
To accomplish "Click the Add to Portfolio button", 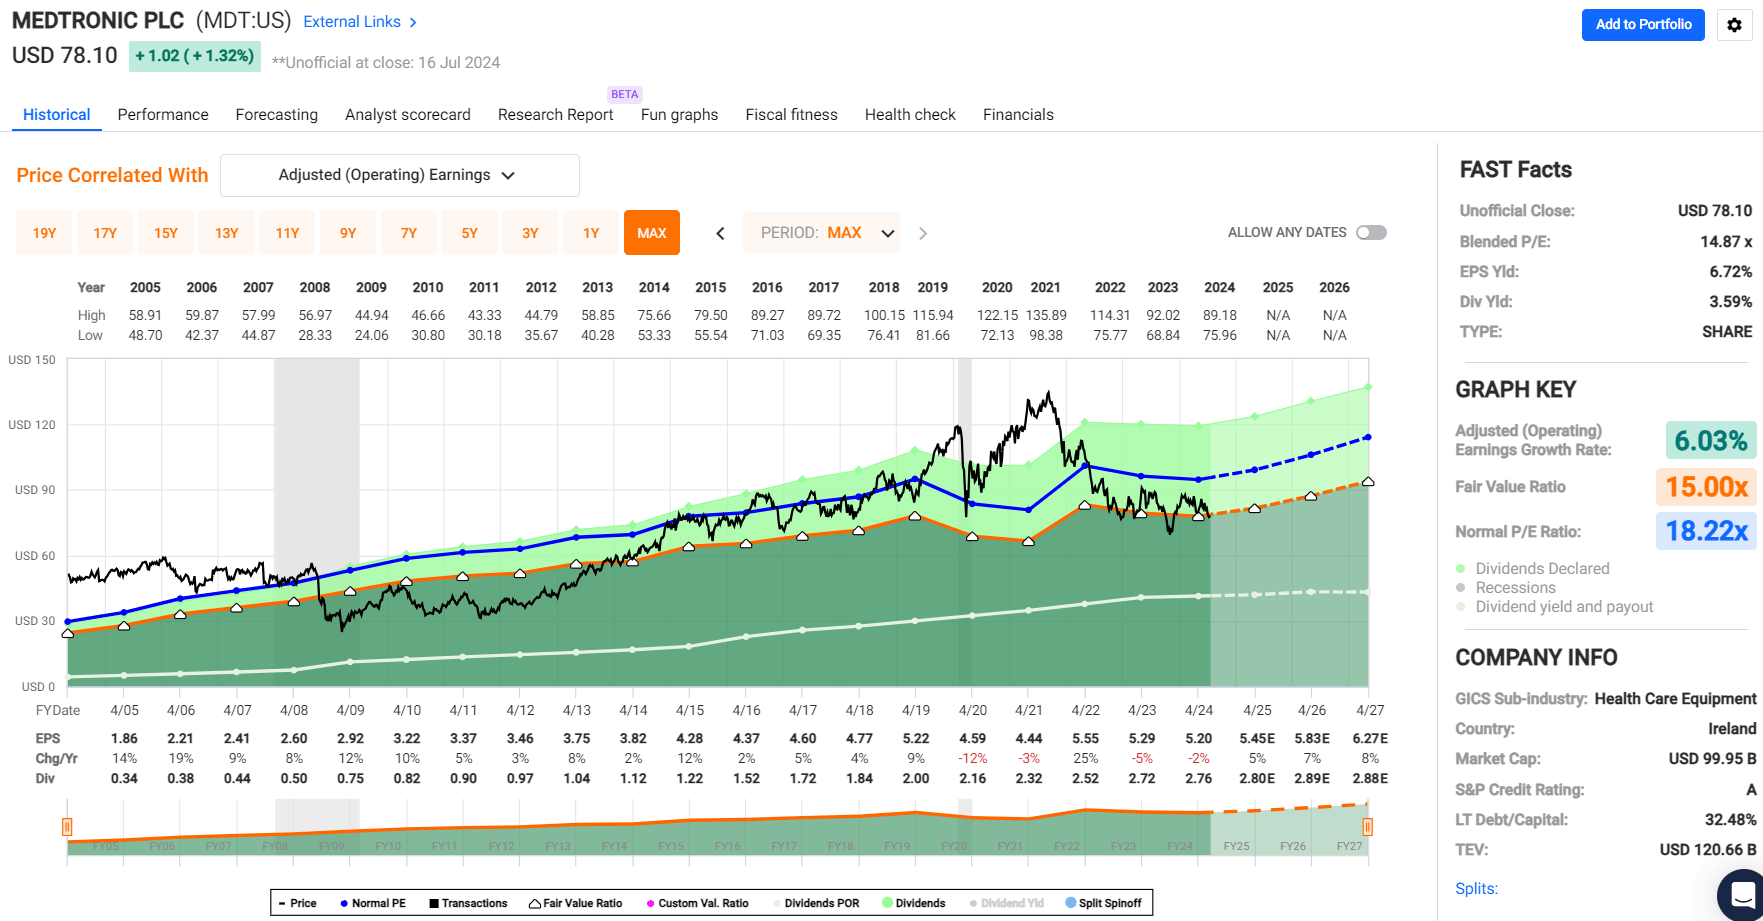I will tap(1642, 25).
